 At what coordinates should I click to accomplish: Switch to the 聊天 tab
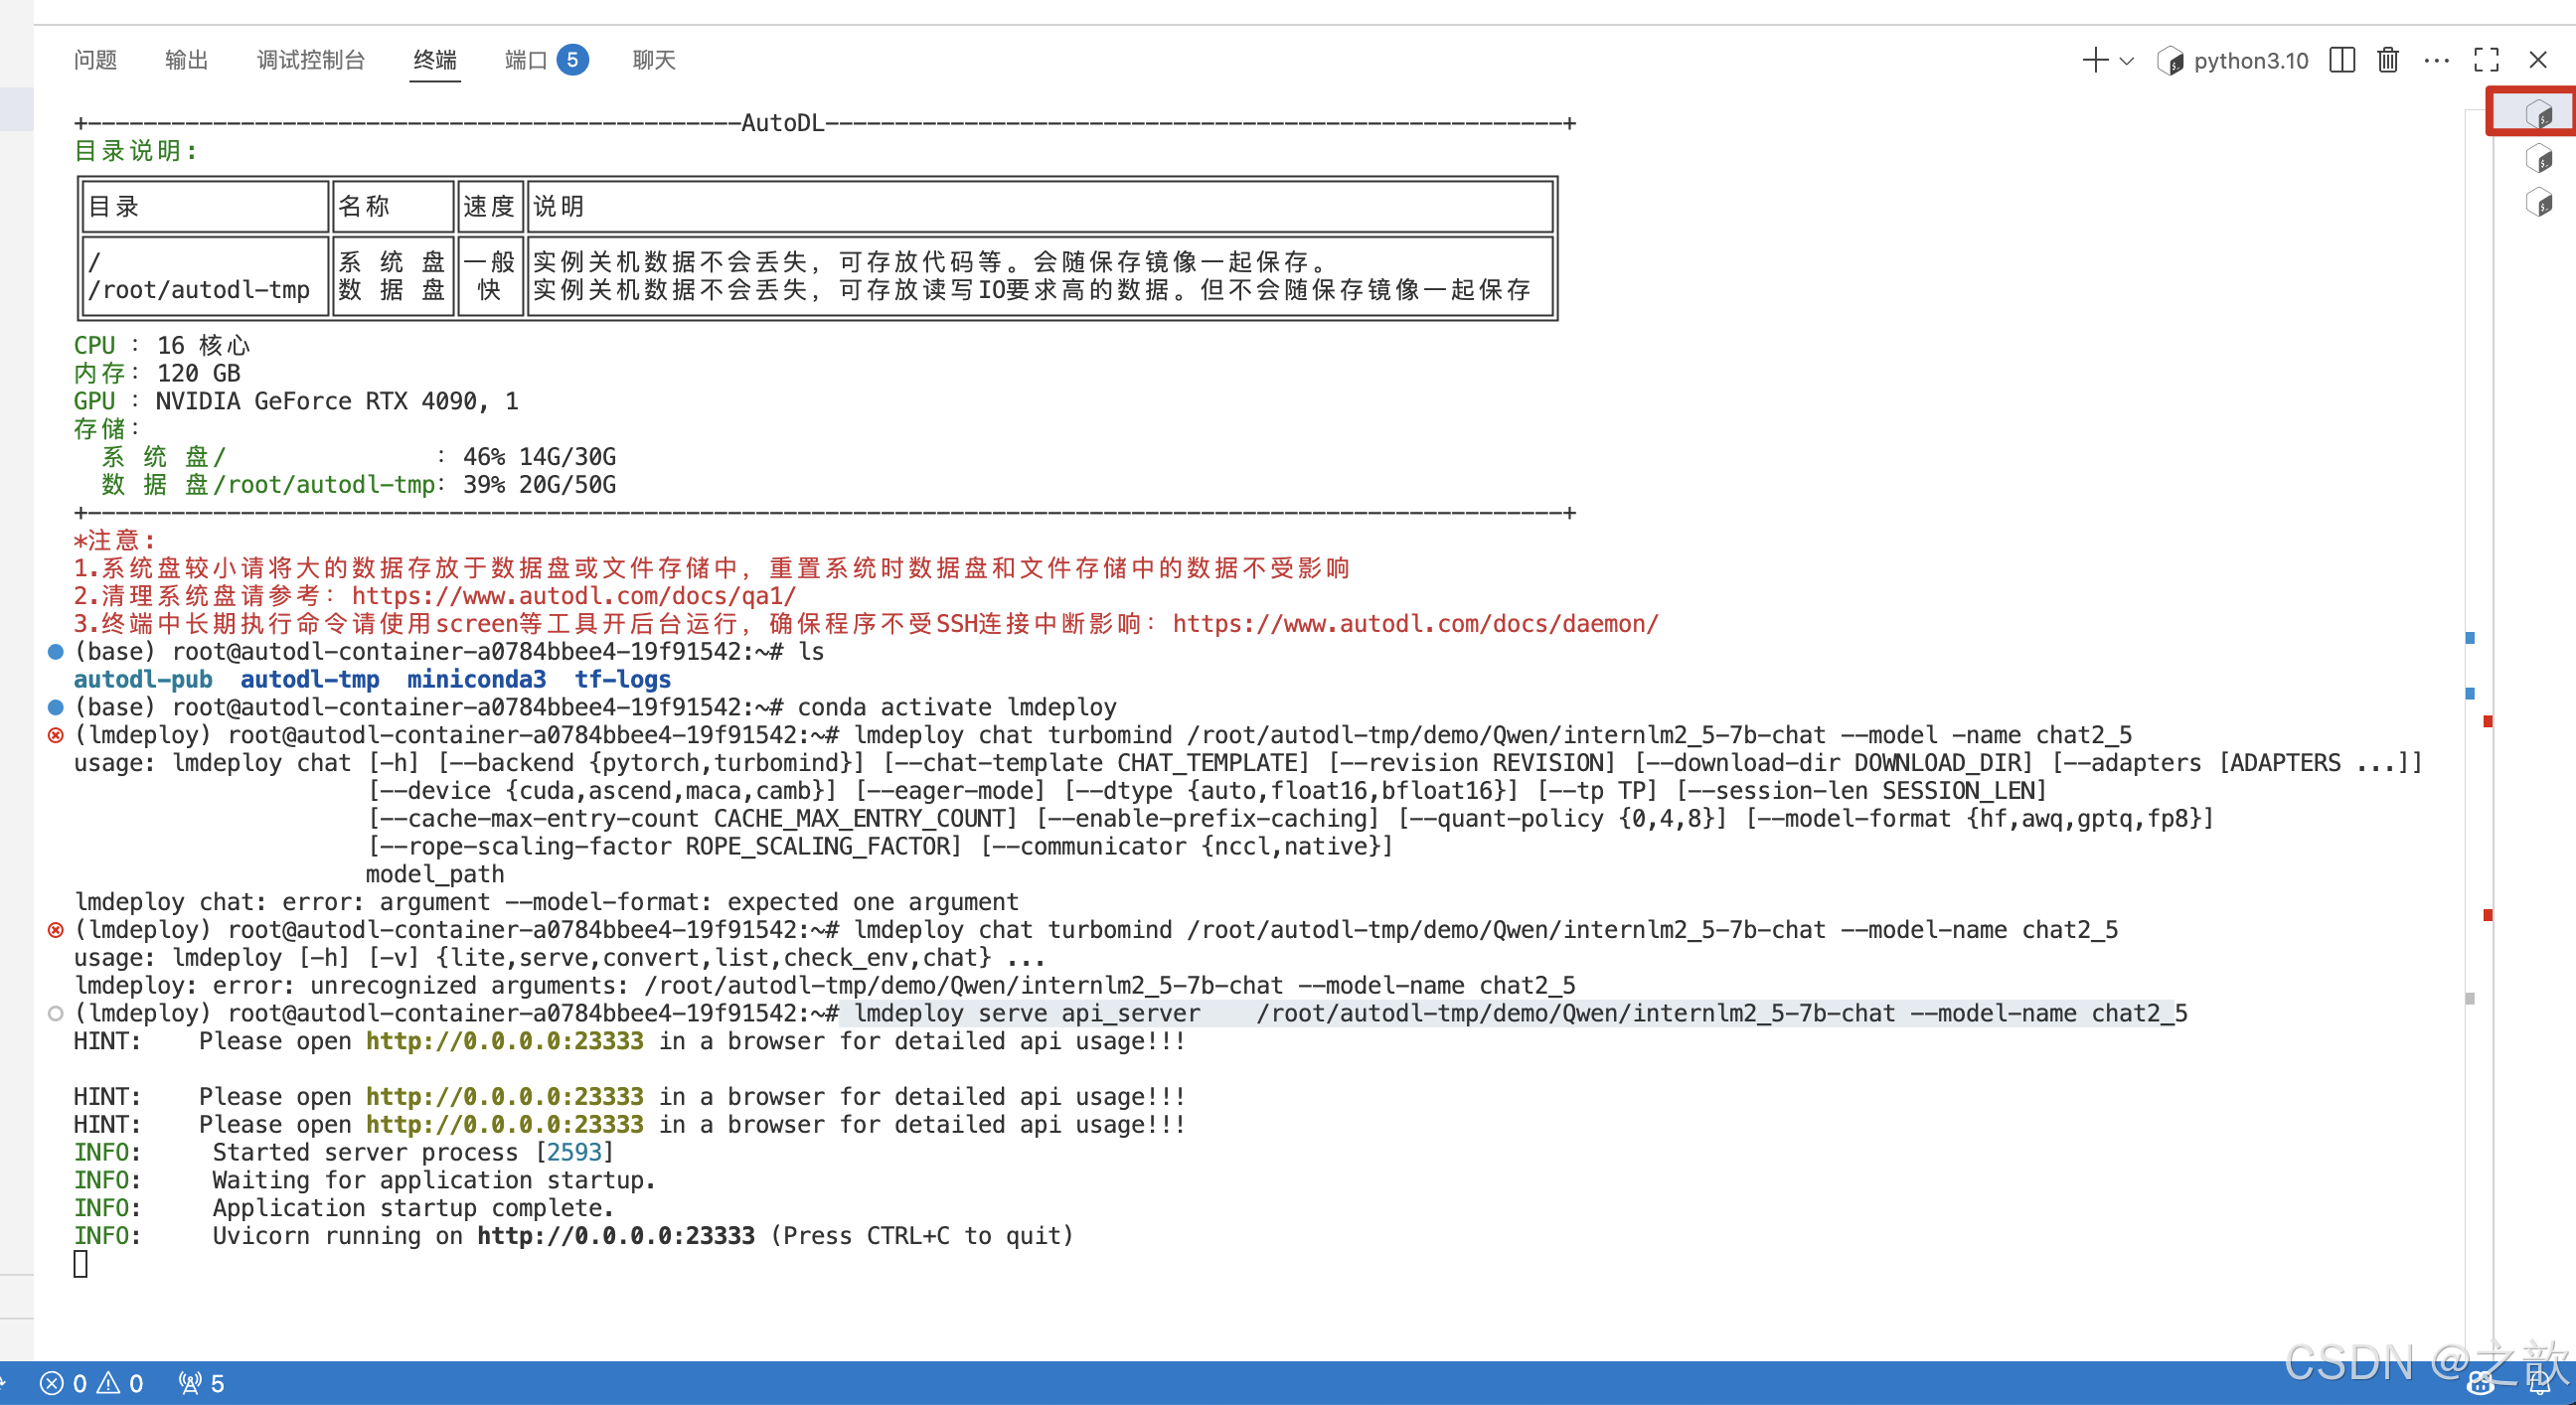654,60
